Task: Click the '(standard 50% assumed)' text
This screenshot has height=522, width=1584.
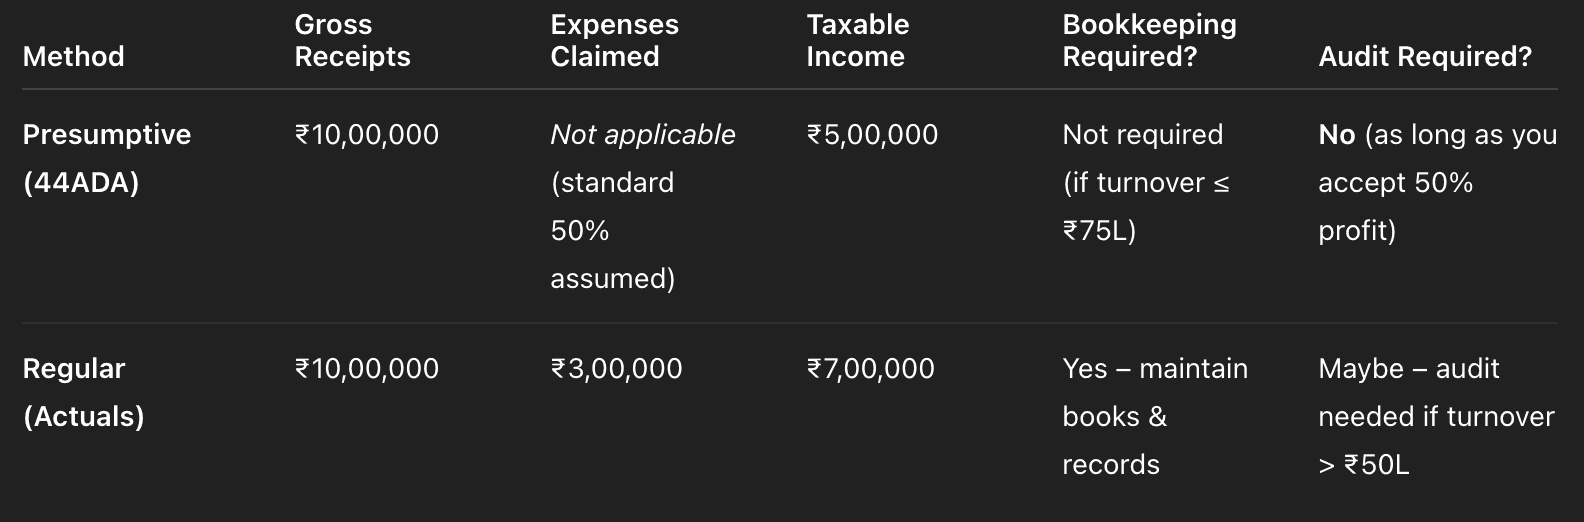Action: pyautogui.click(x=612, y=230)
